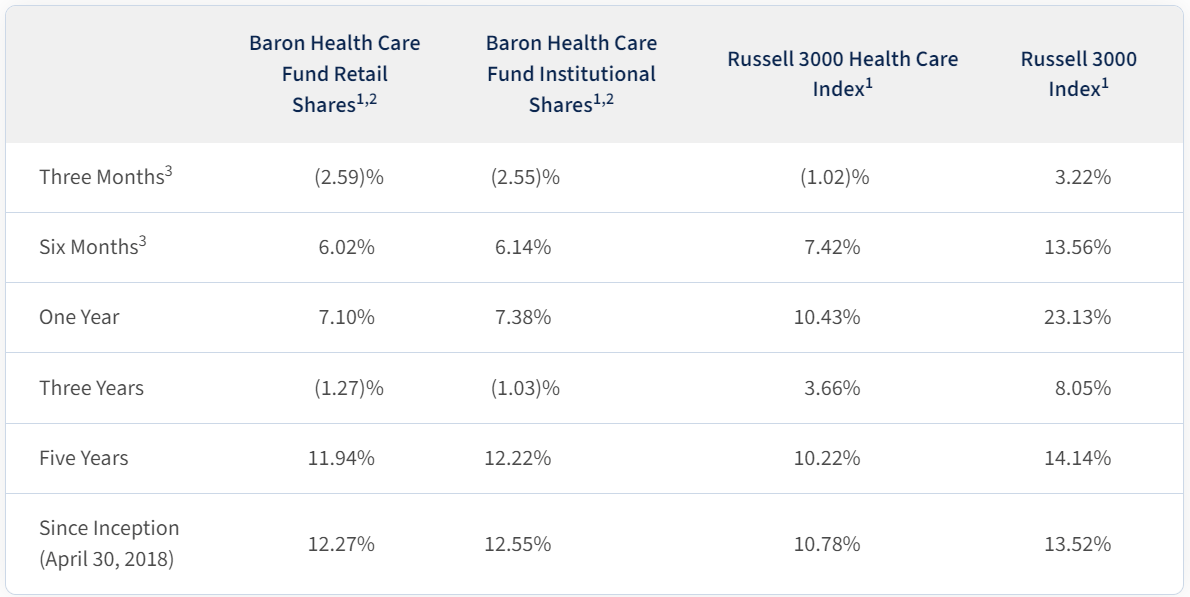
Task: Click the Baron Health Care Fund Retail Shares header
Action: tap(334, 74)
